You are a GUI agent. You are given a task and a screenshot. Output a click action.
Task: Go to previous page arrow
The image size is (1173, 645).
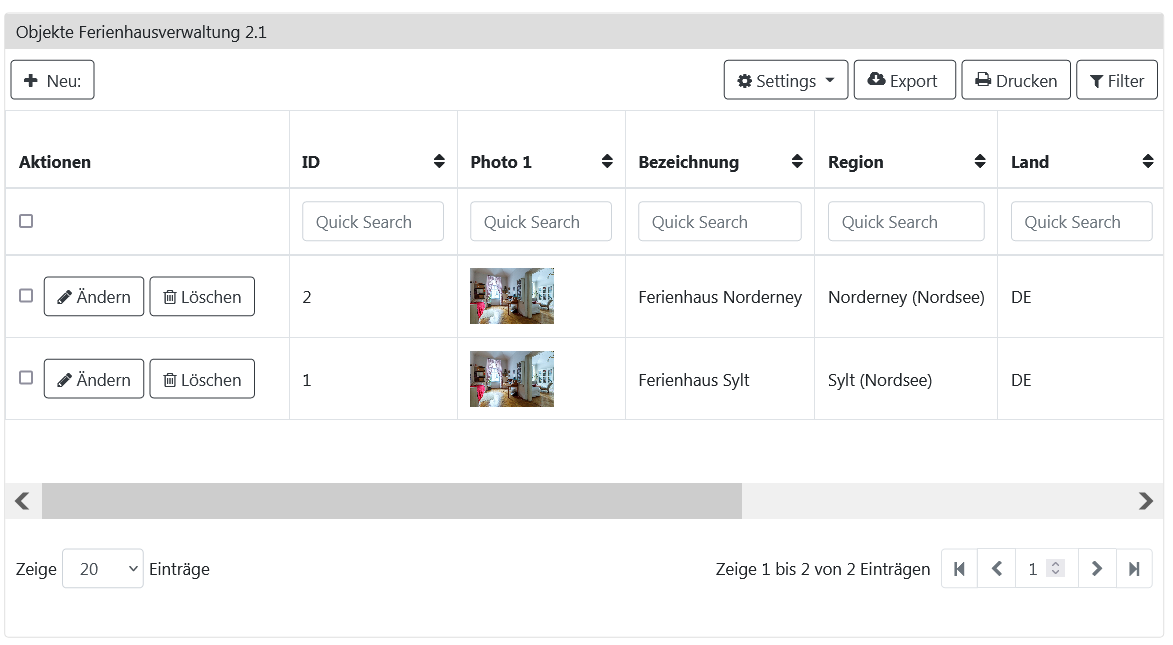(996, 569)
